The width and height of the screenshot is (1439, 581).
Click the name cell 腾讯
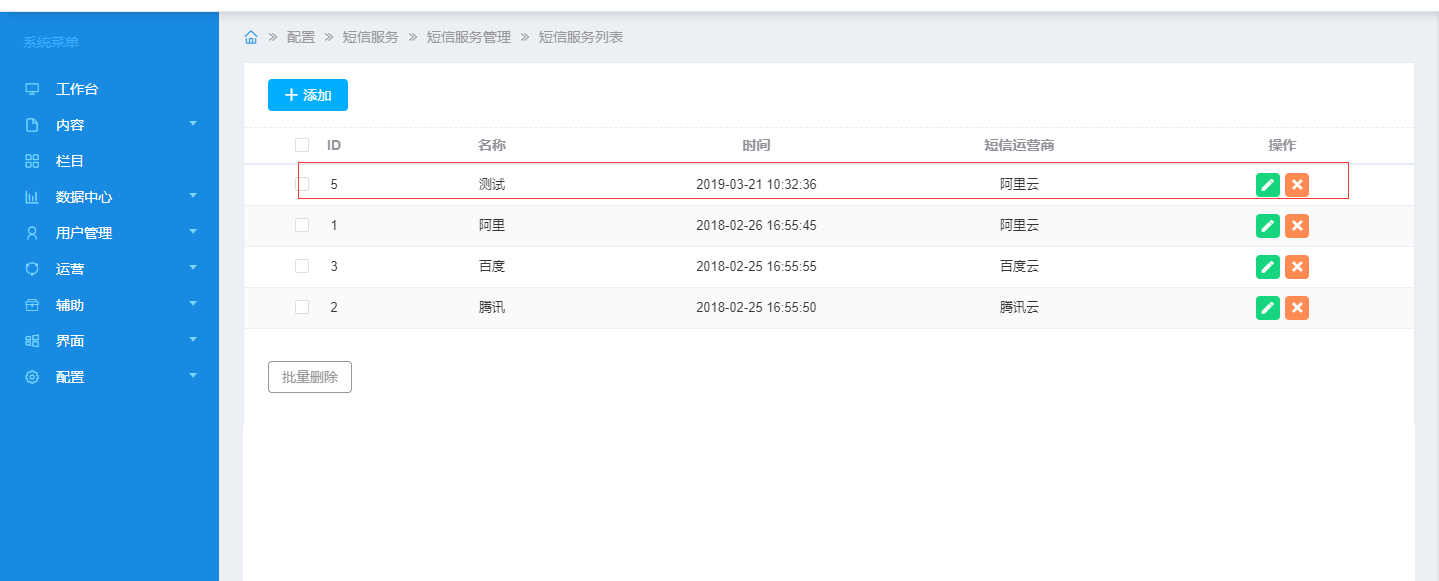tap(492, 308)
